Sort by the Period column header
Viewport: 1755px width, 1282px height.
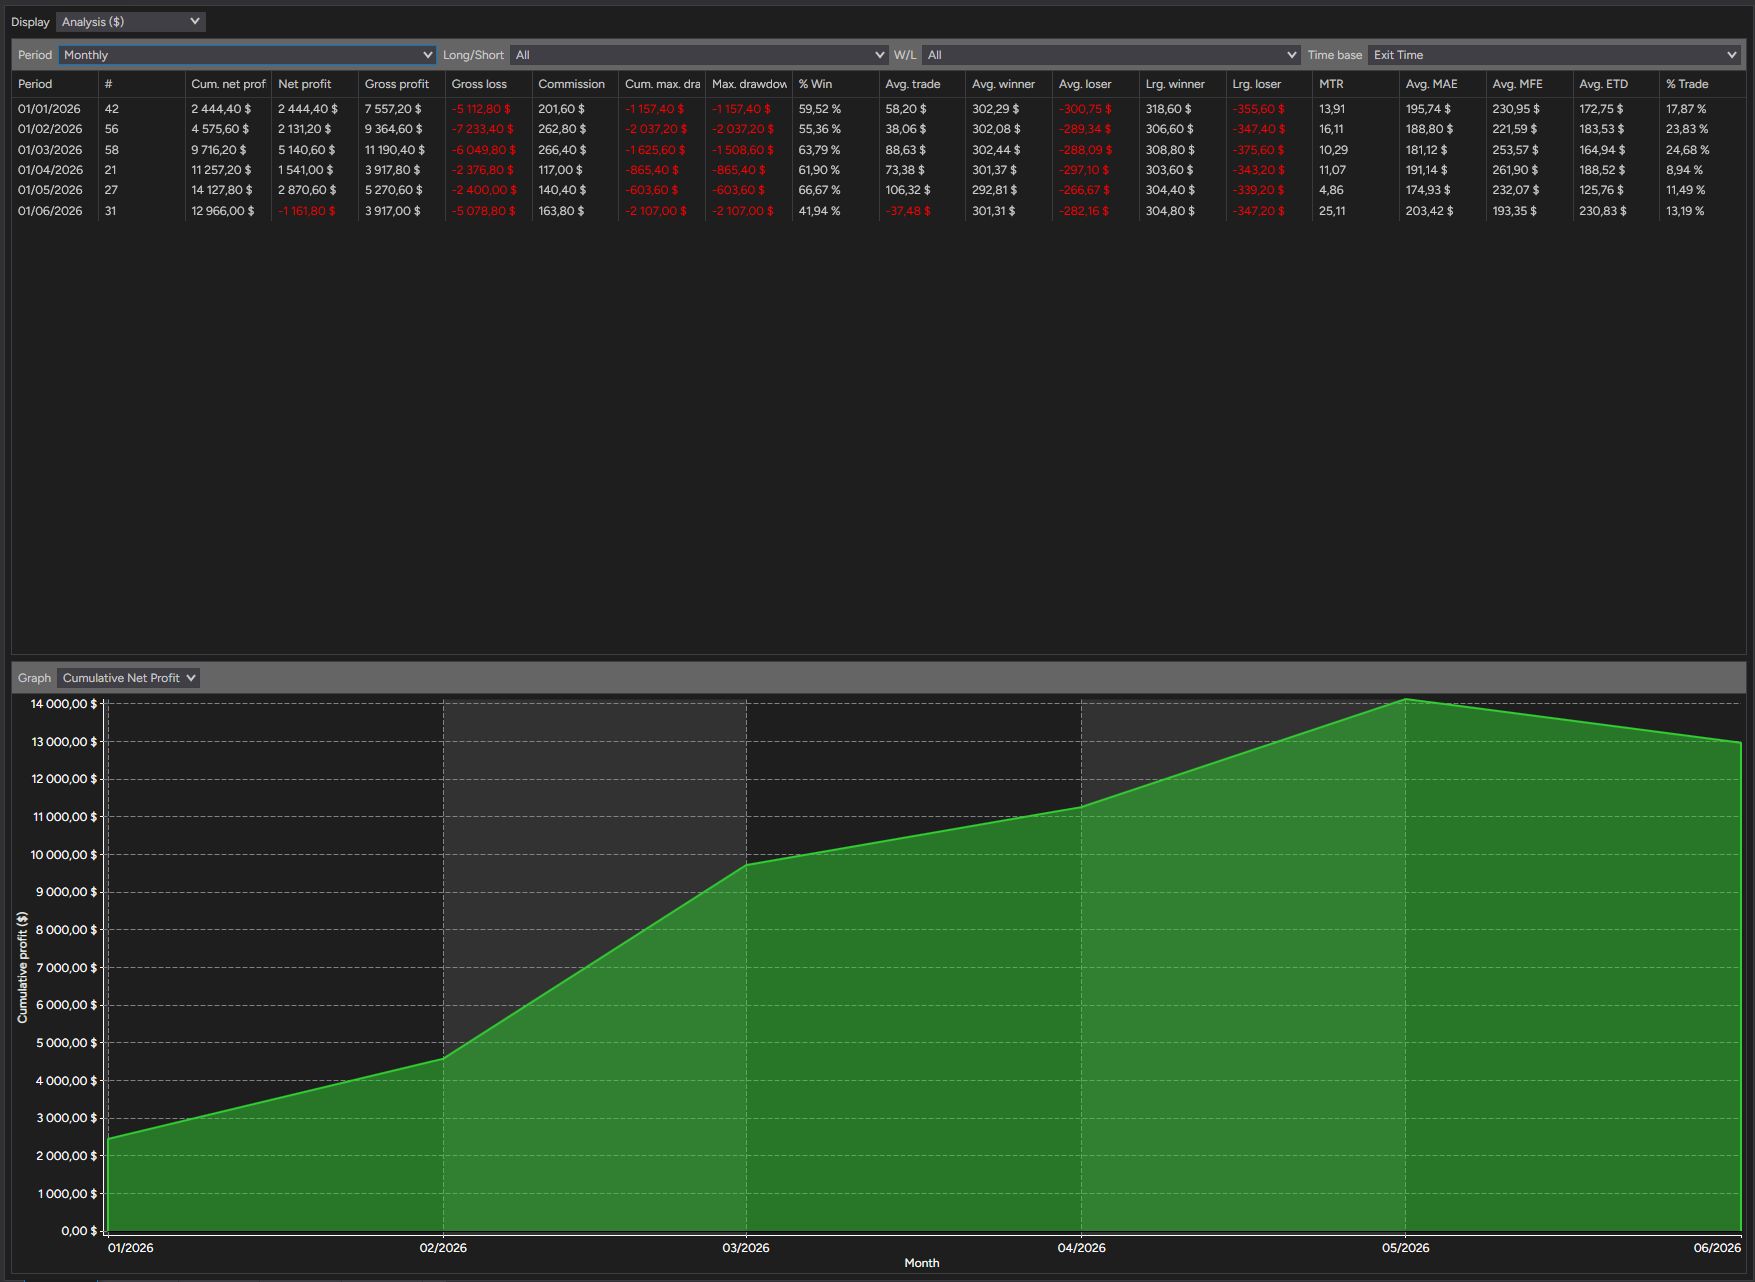[x=55, y=84]
